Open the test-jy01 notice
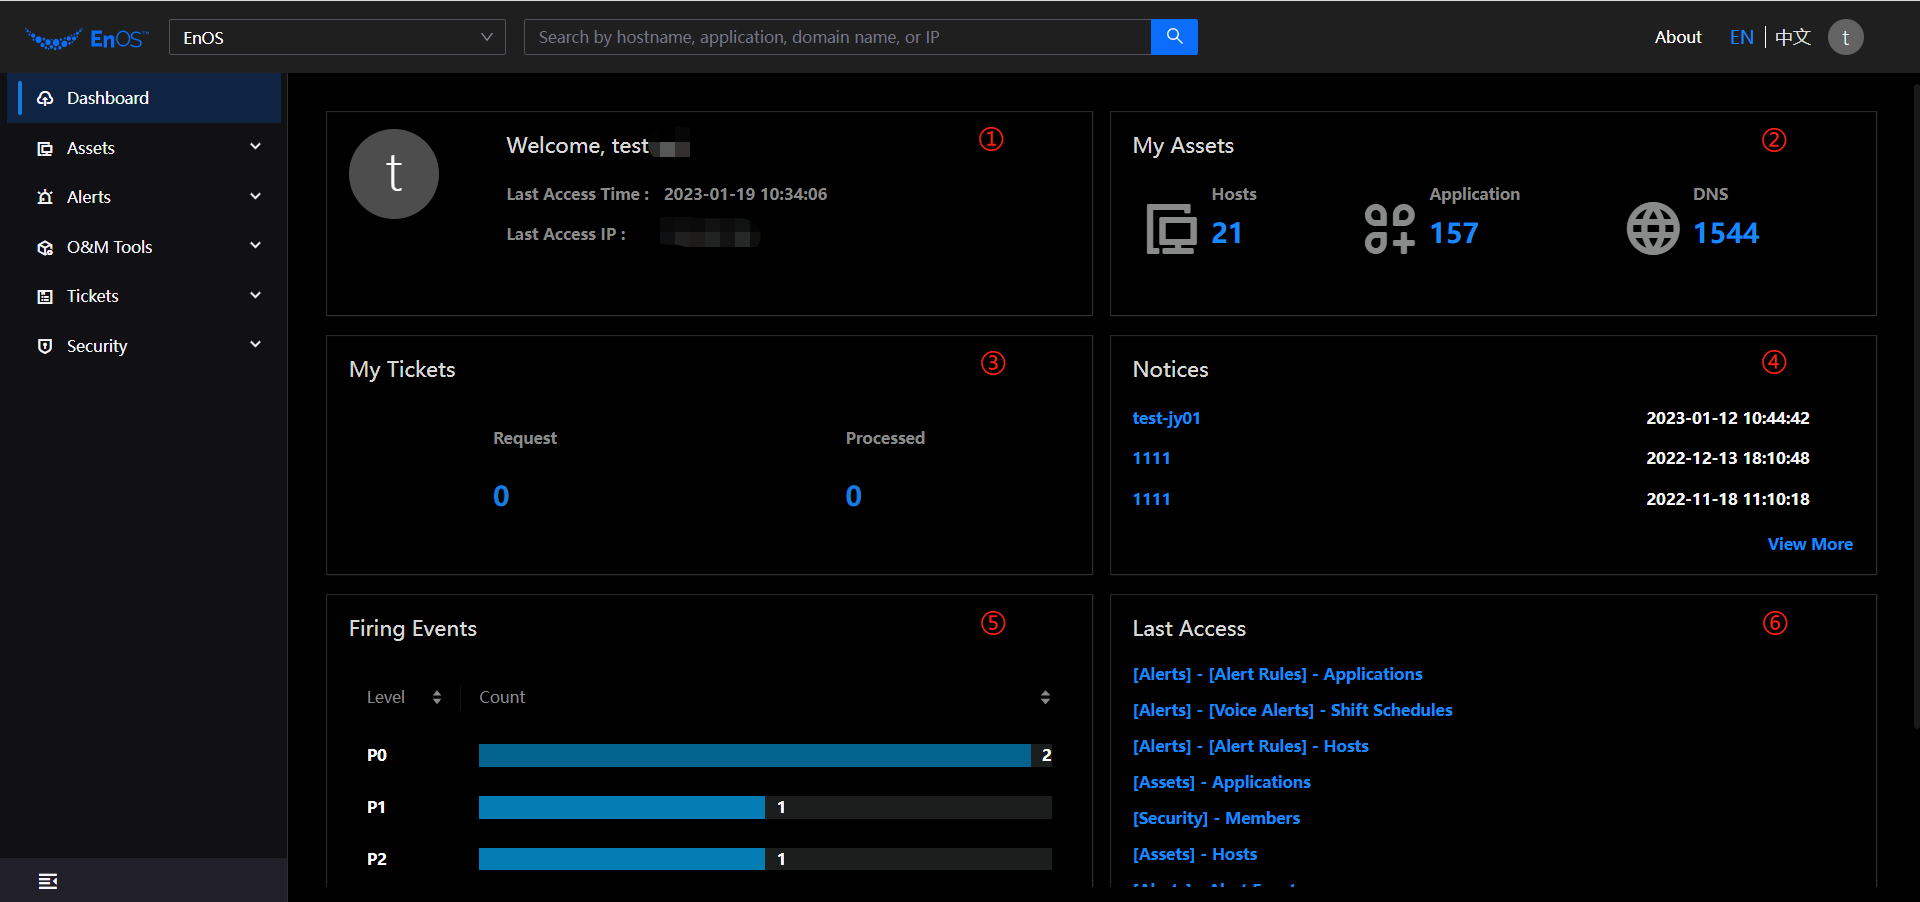Screen dimensions: 1920x902 (1166, 418)
